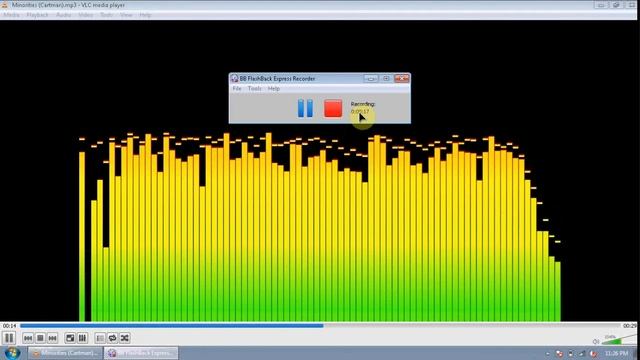Adjust the VLC volume slider
This screenshot has height=360, width=640.
tap(619, 340)
